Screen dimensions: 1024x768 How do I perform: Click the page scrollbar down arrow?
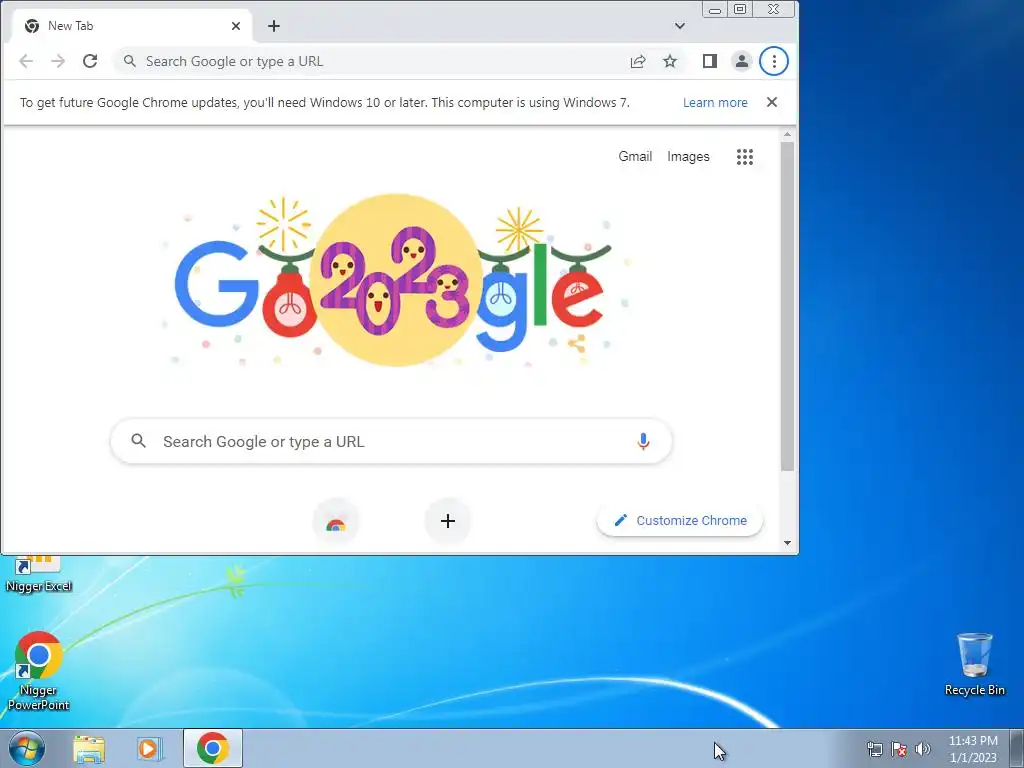pos(787,543)
